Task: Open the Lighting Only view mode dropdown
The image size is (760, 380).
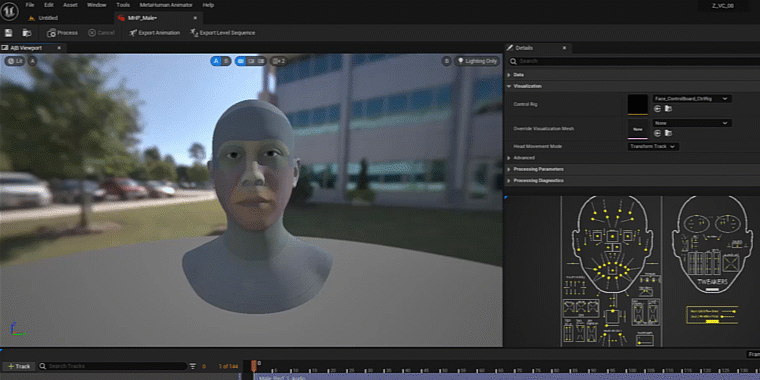Action: point(477,61)
